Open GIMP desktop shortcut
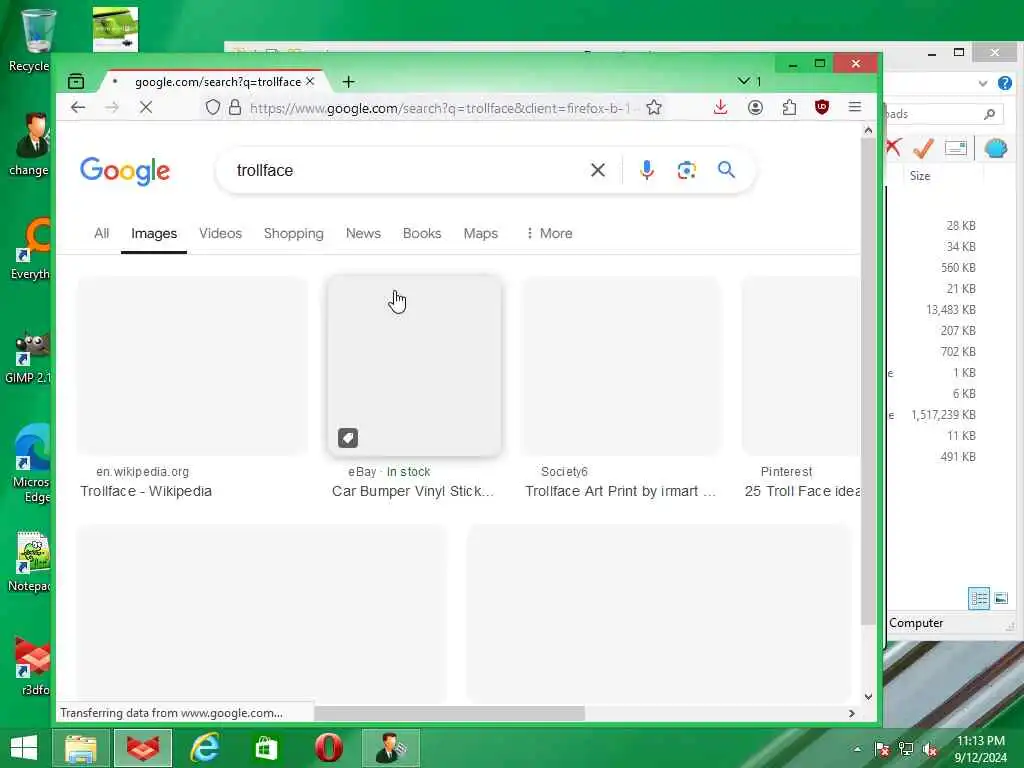 tap(28, 358)
